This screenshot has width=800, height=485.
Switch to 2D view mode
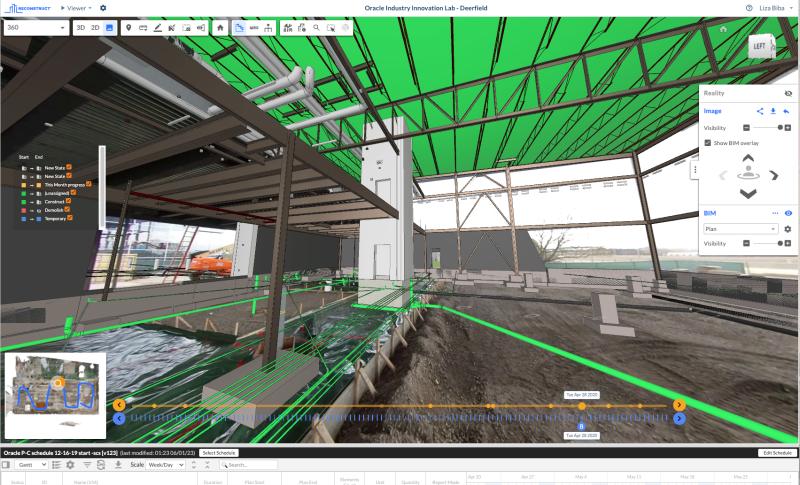(x=95, y=28)
